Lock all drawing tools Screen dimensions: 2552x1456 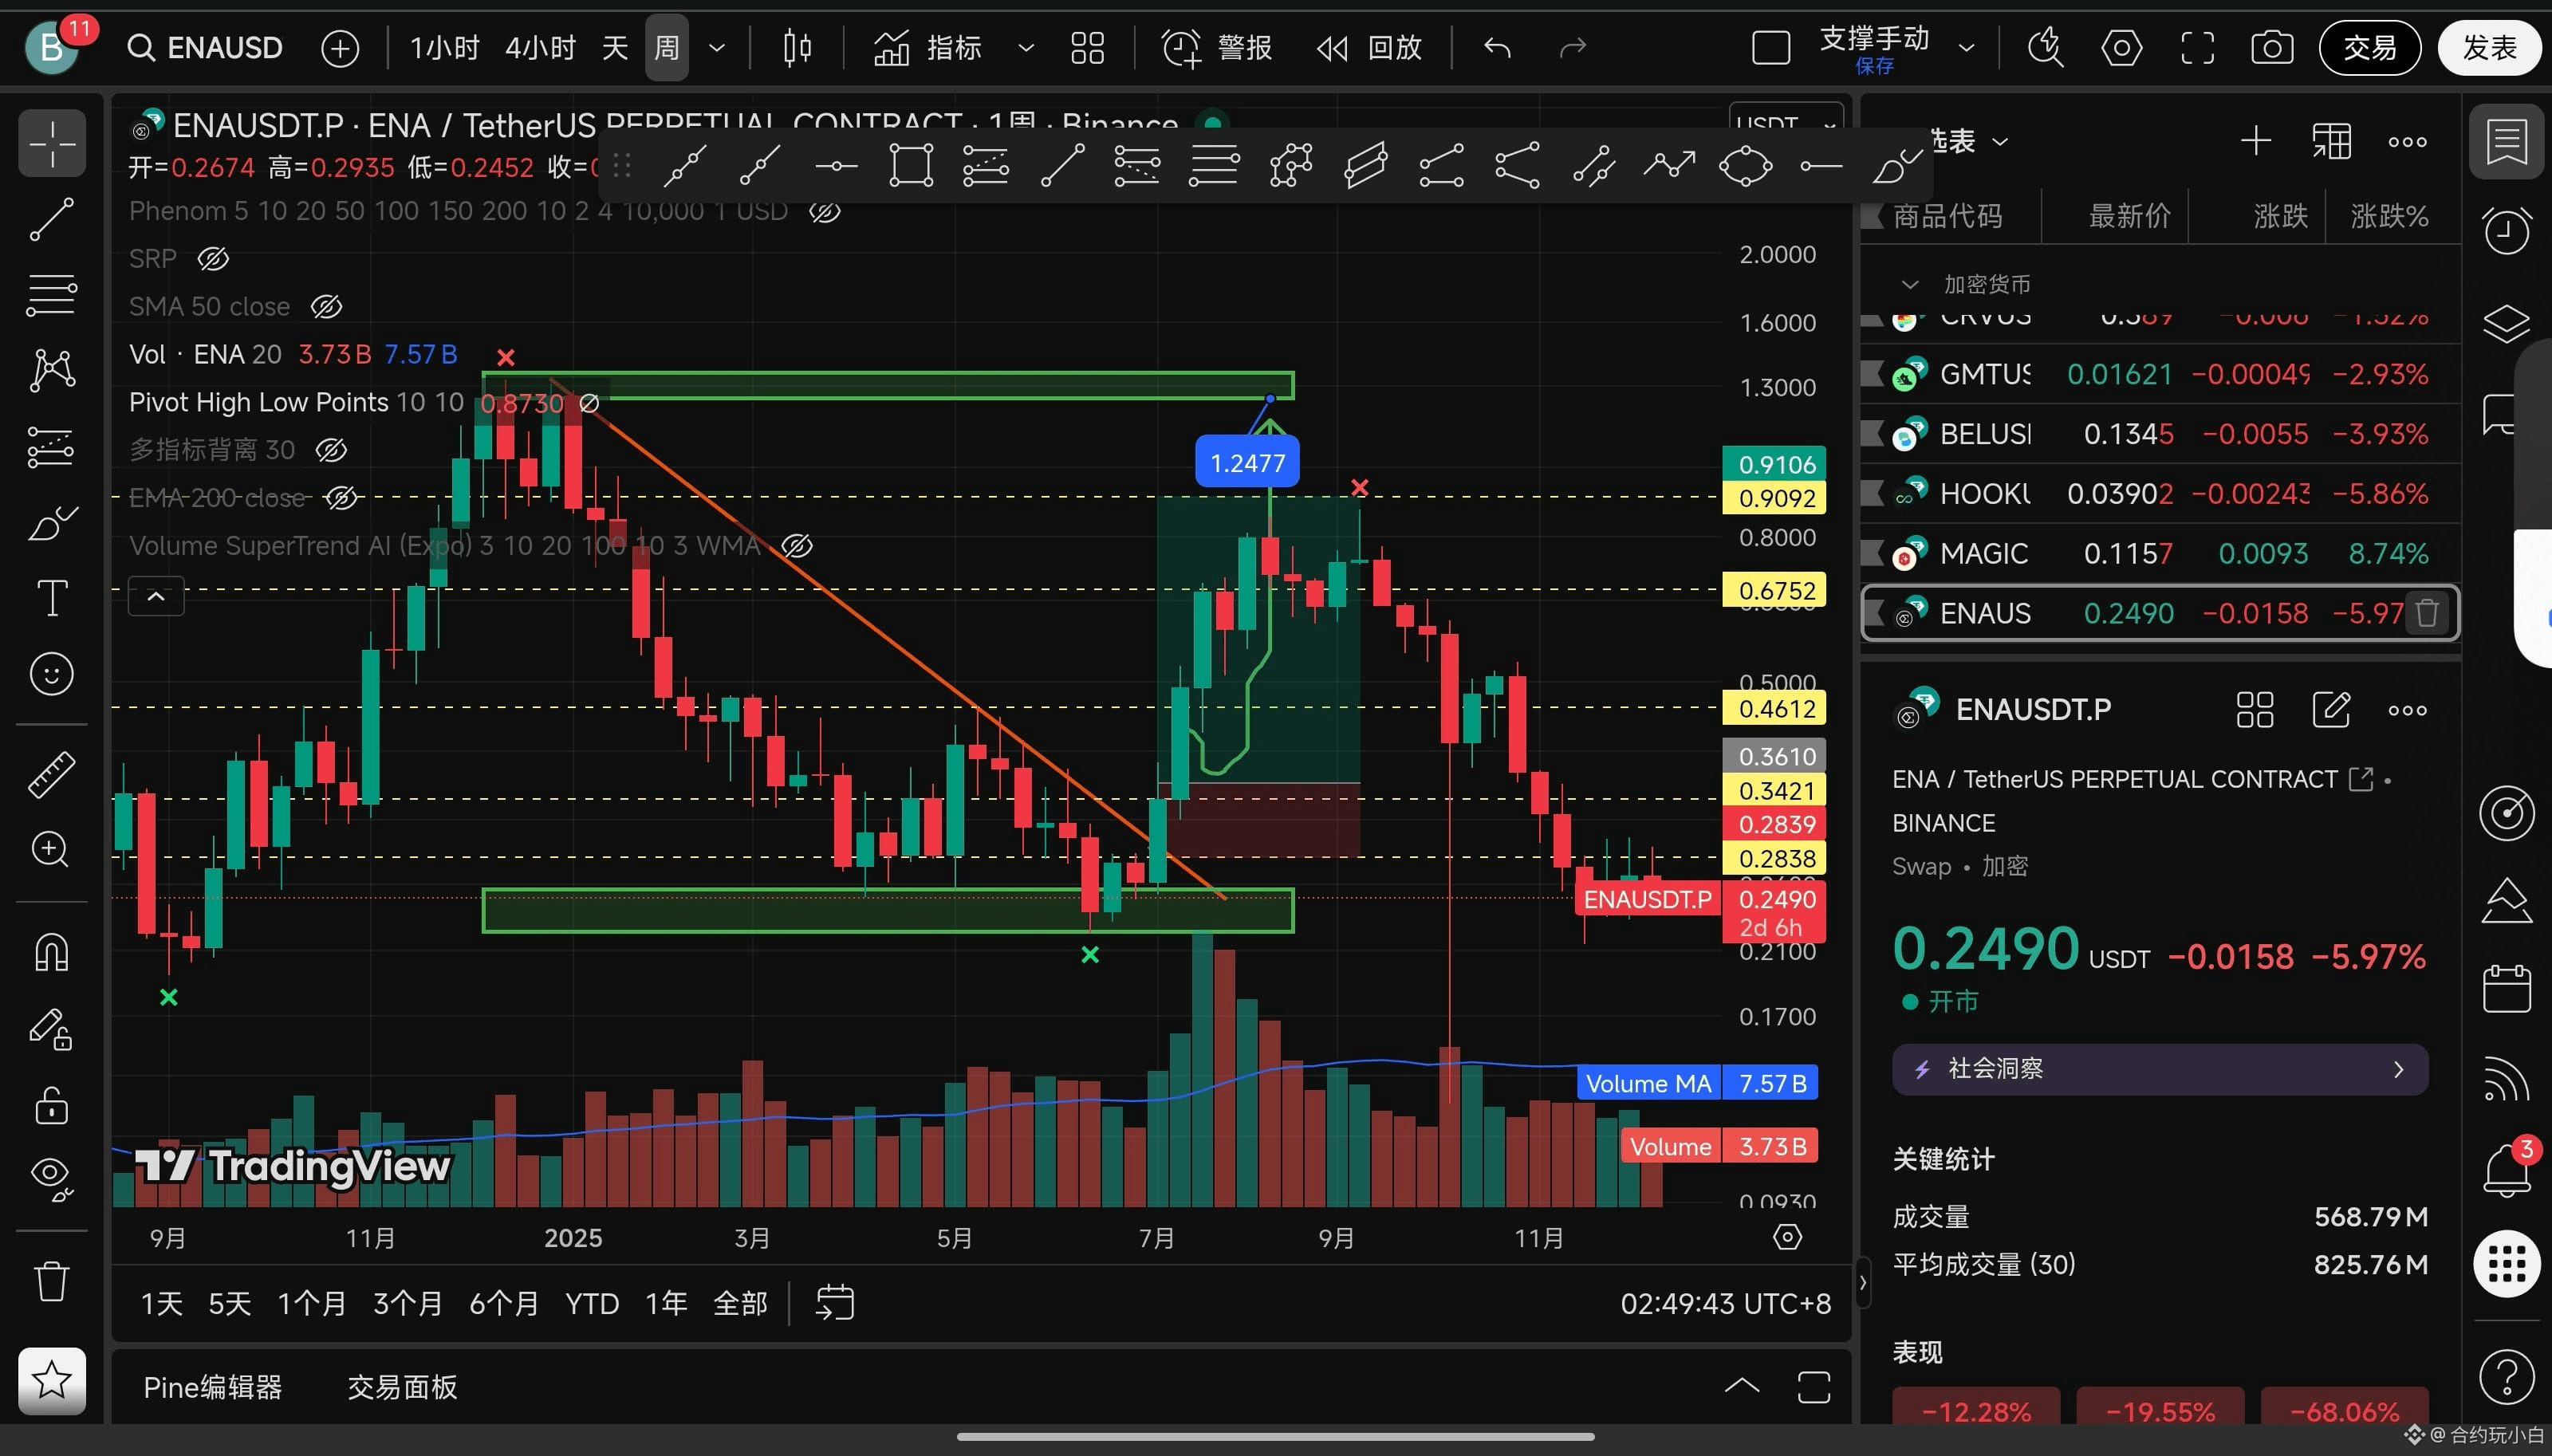click(52, 1105)
